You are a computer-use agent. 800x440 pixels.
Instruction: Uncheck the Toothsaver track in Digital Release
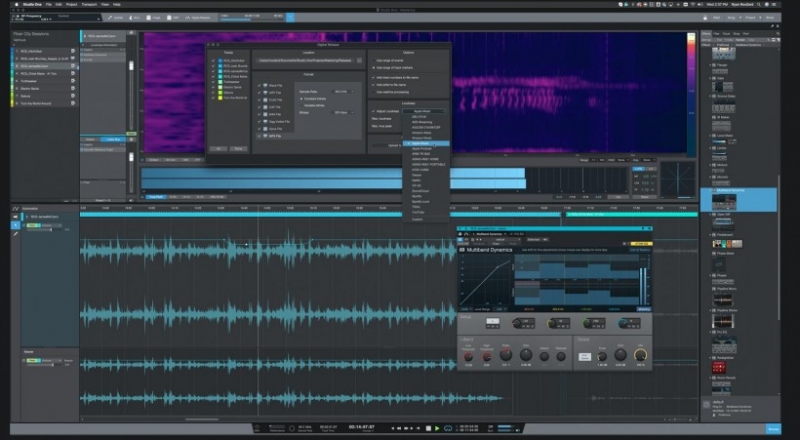(213, 82)
